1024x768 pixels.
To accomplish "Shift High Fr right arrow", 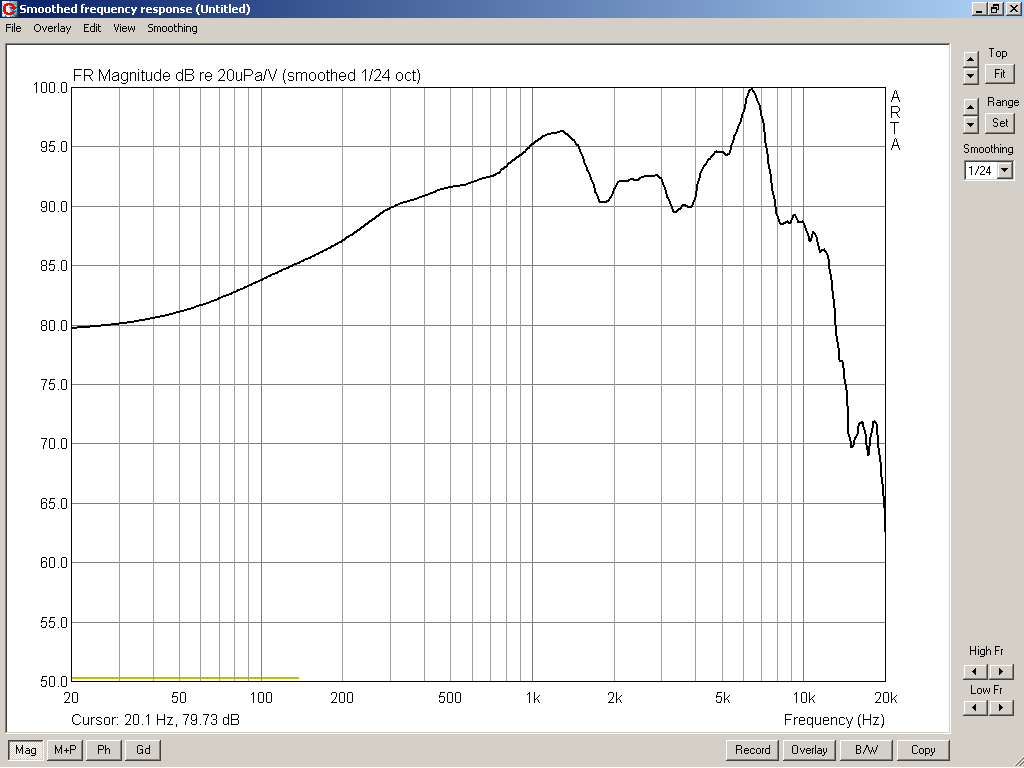I will click(x=1001, y=671).
